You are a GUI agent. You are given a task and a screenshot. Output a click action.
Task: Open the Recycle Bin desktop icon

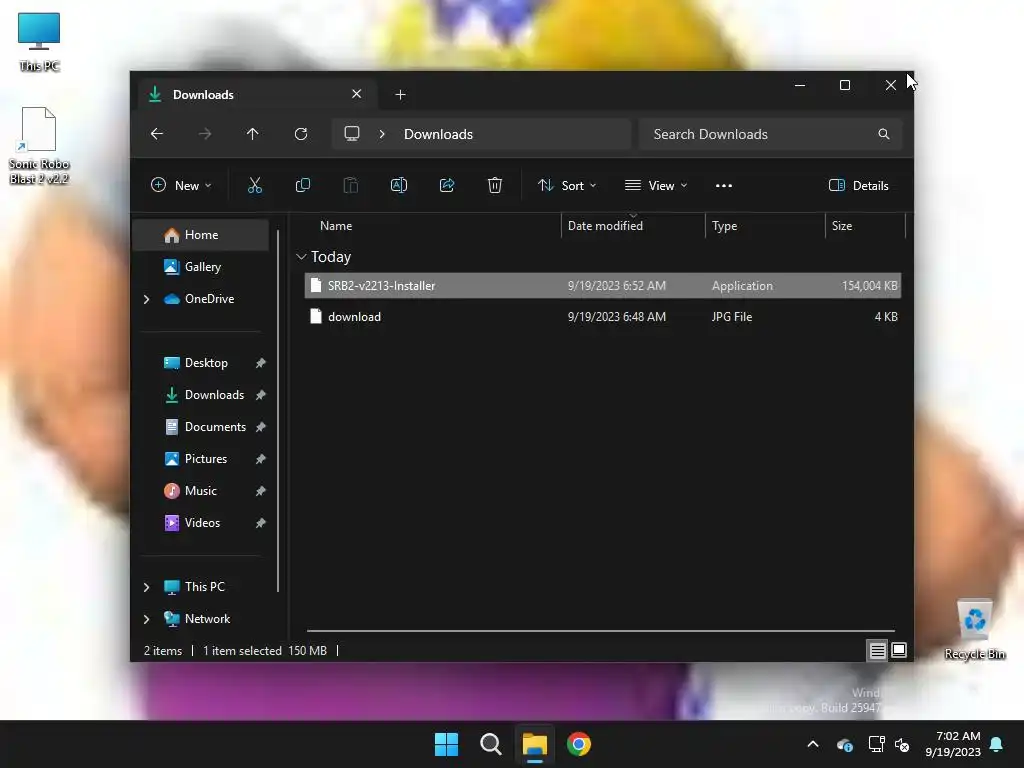coord(974,630)
